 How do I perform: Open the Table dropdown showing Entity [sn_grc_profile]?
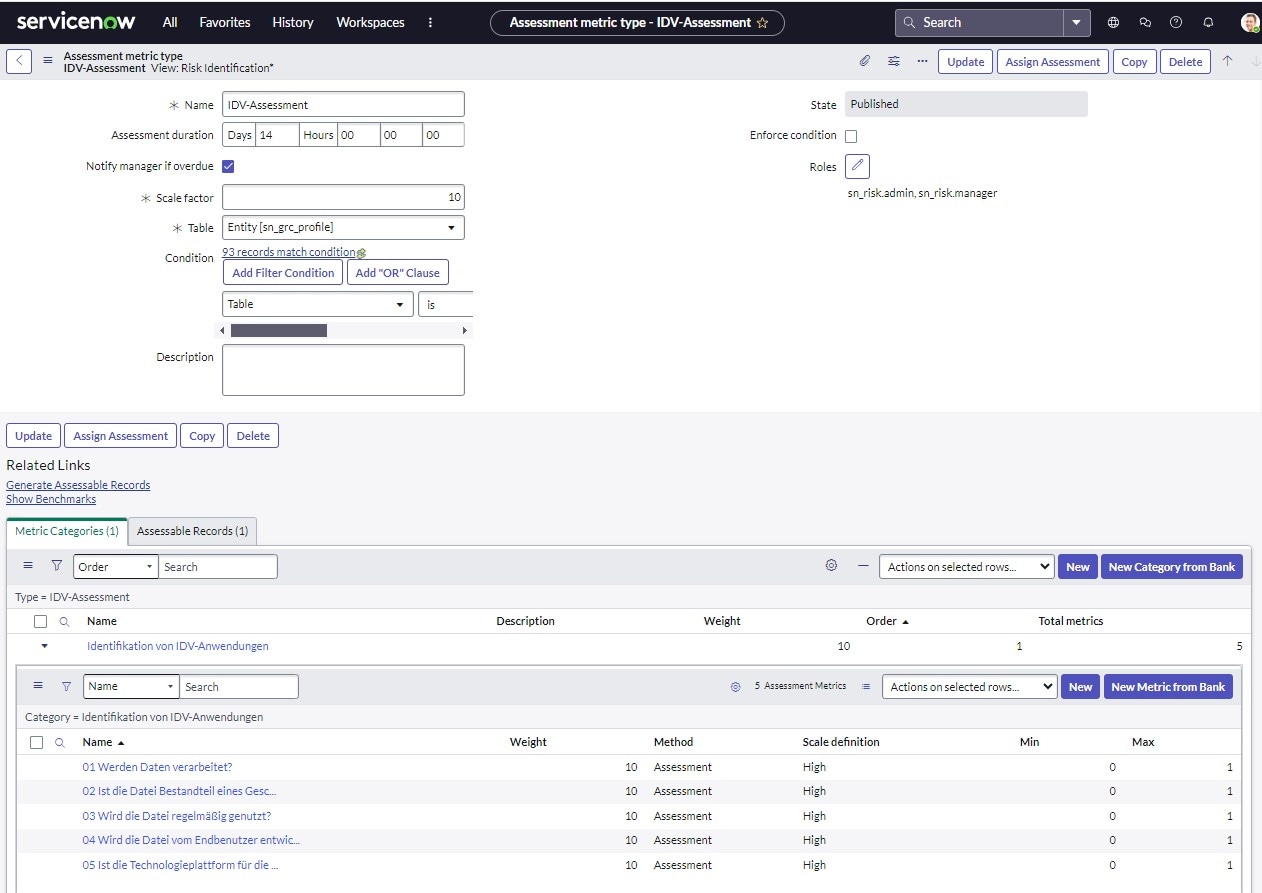tap(343, 227)
